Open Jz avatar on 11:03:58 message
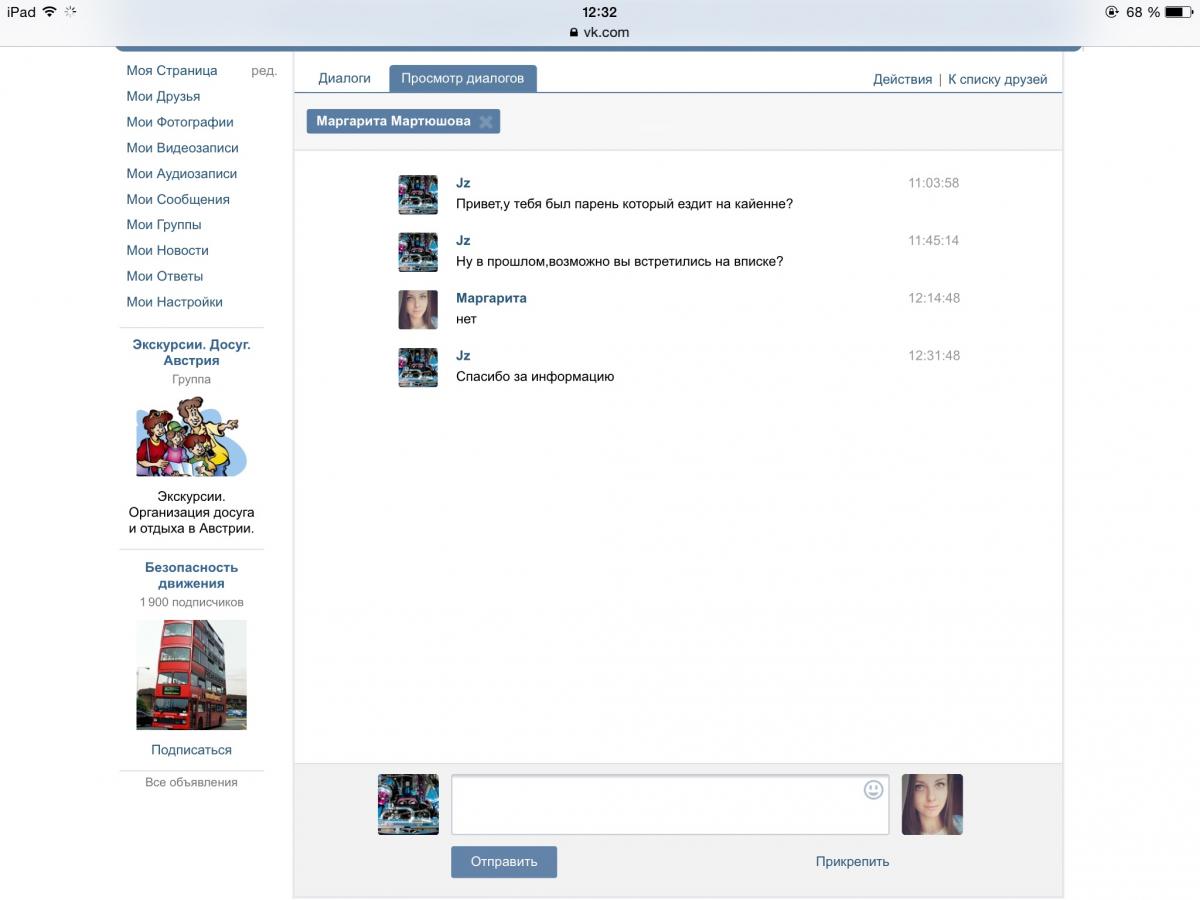 (x=418, y=194)
